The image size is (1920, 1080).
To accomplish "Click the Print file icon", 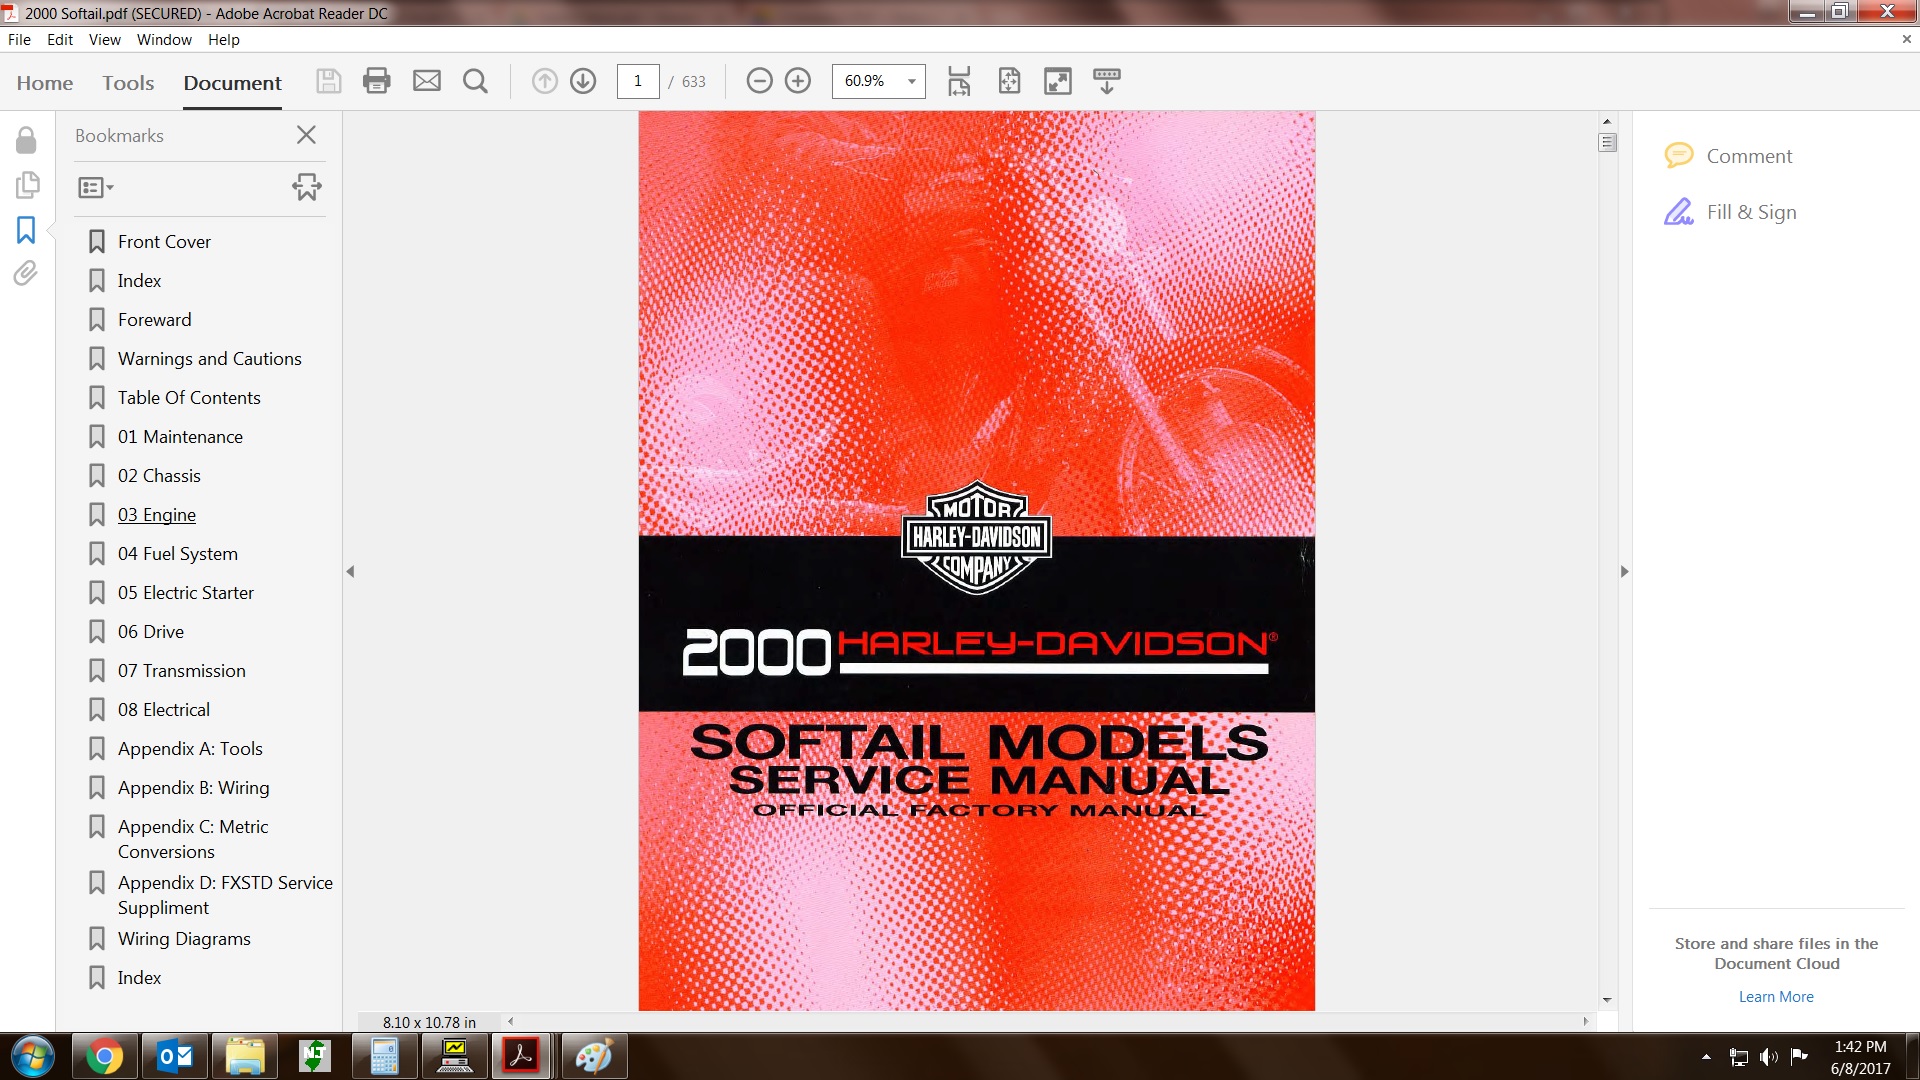I will pyautogui.click(x=376, y=81).
